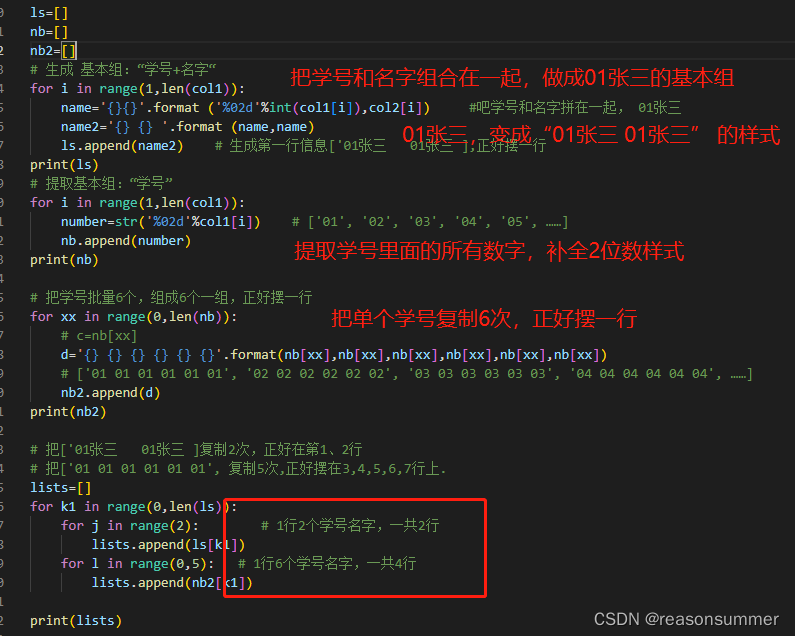The image size is (795, 636).
Task: Click 'for xx in range(0,len(nb))' line
Action: pos(133,317)
